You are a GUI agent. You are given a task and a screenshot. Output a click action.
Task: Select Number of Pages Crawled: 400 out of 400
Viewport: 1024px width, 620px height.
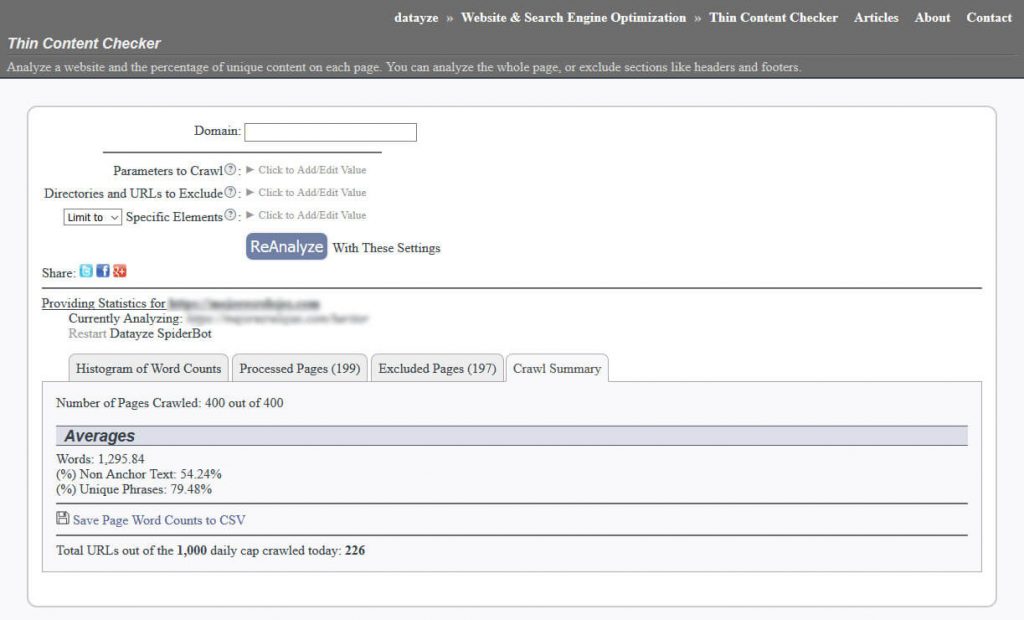[x=170, y=402]
